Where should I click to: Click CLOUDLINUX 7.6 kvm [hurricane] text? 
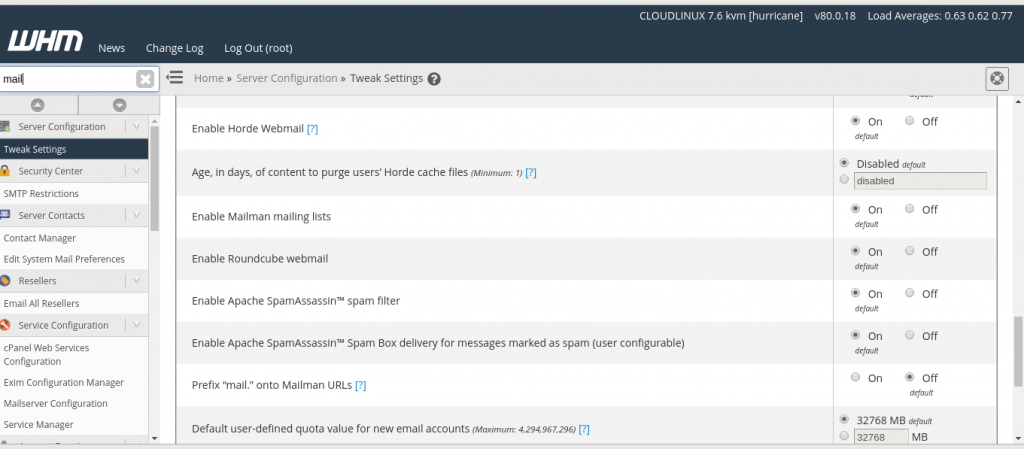(721, 16)
